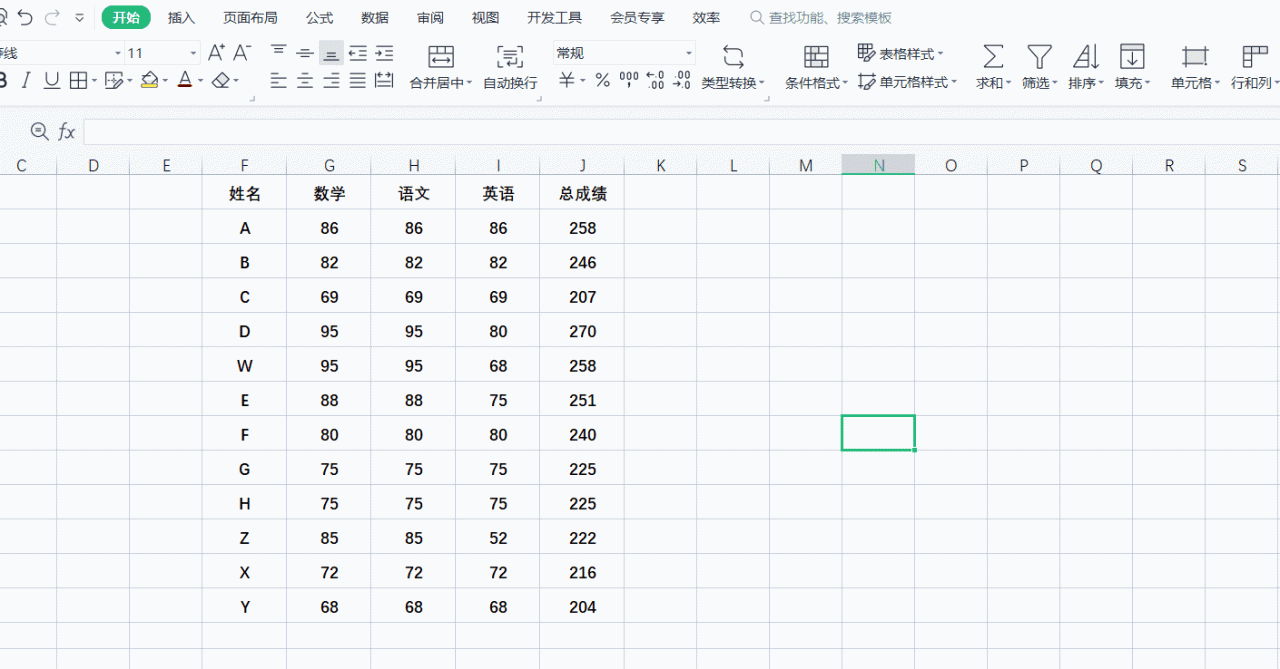Apply the yellow fill color bucket
The image size is (1280, 669).
click(149, 81)
